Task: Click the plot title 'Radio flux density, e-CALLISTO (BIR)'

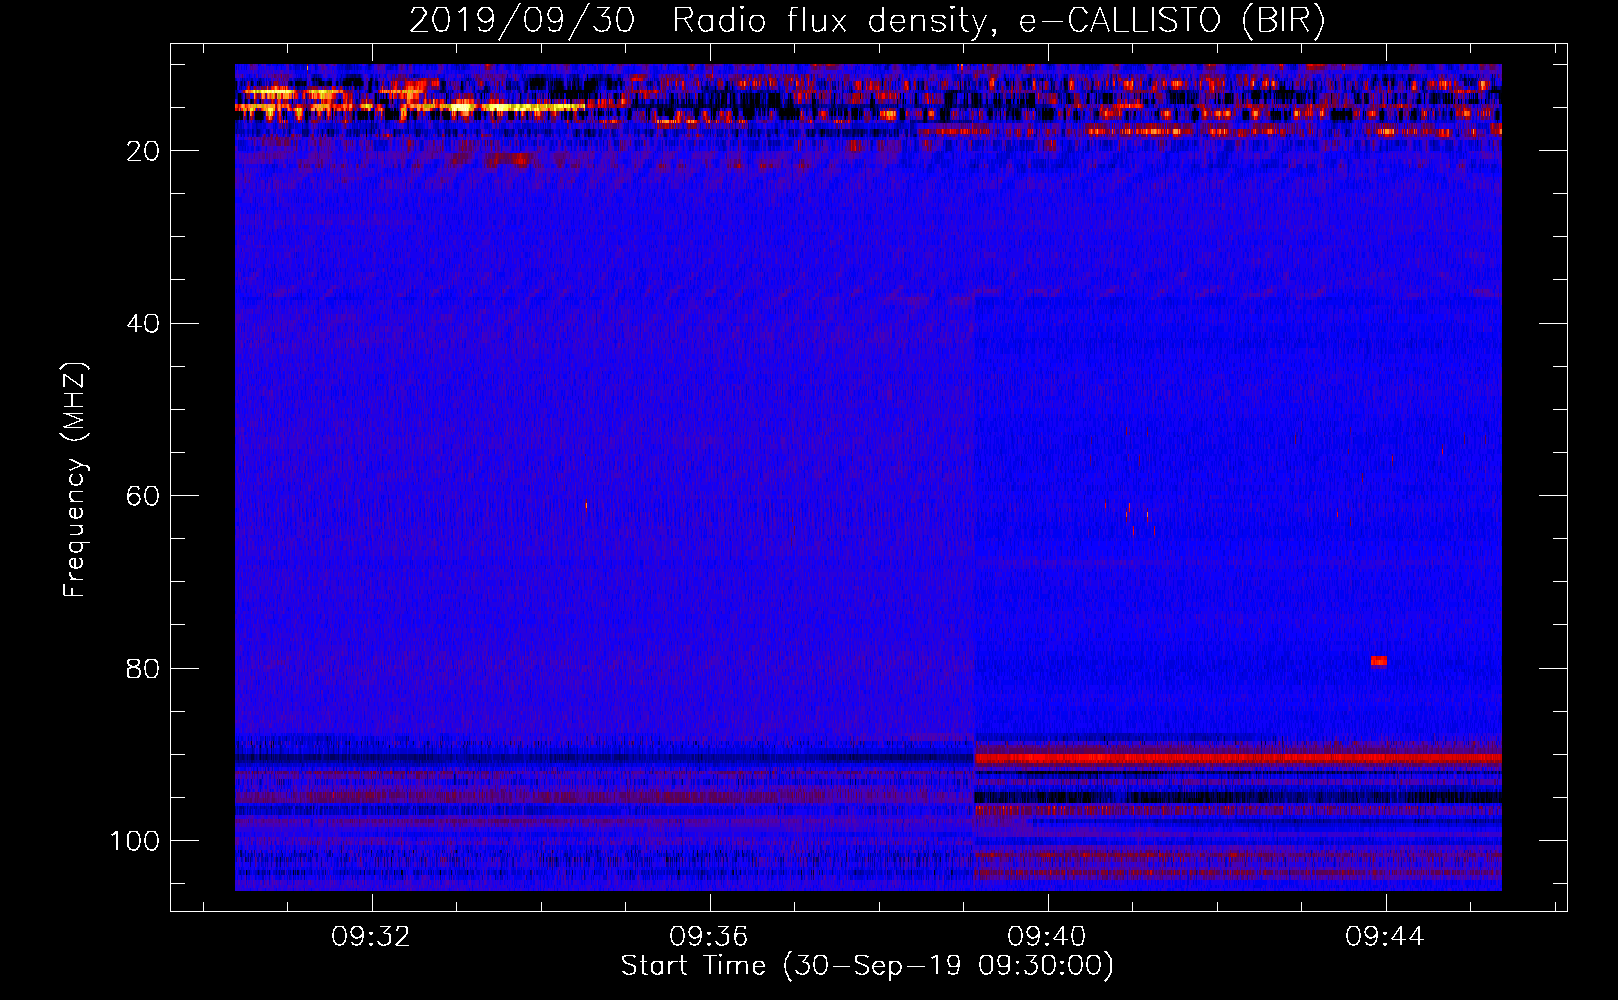Action: [x=998, y=20]
